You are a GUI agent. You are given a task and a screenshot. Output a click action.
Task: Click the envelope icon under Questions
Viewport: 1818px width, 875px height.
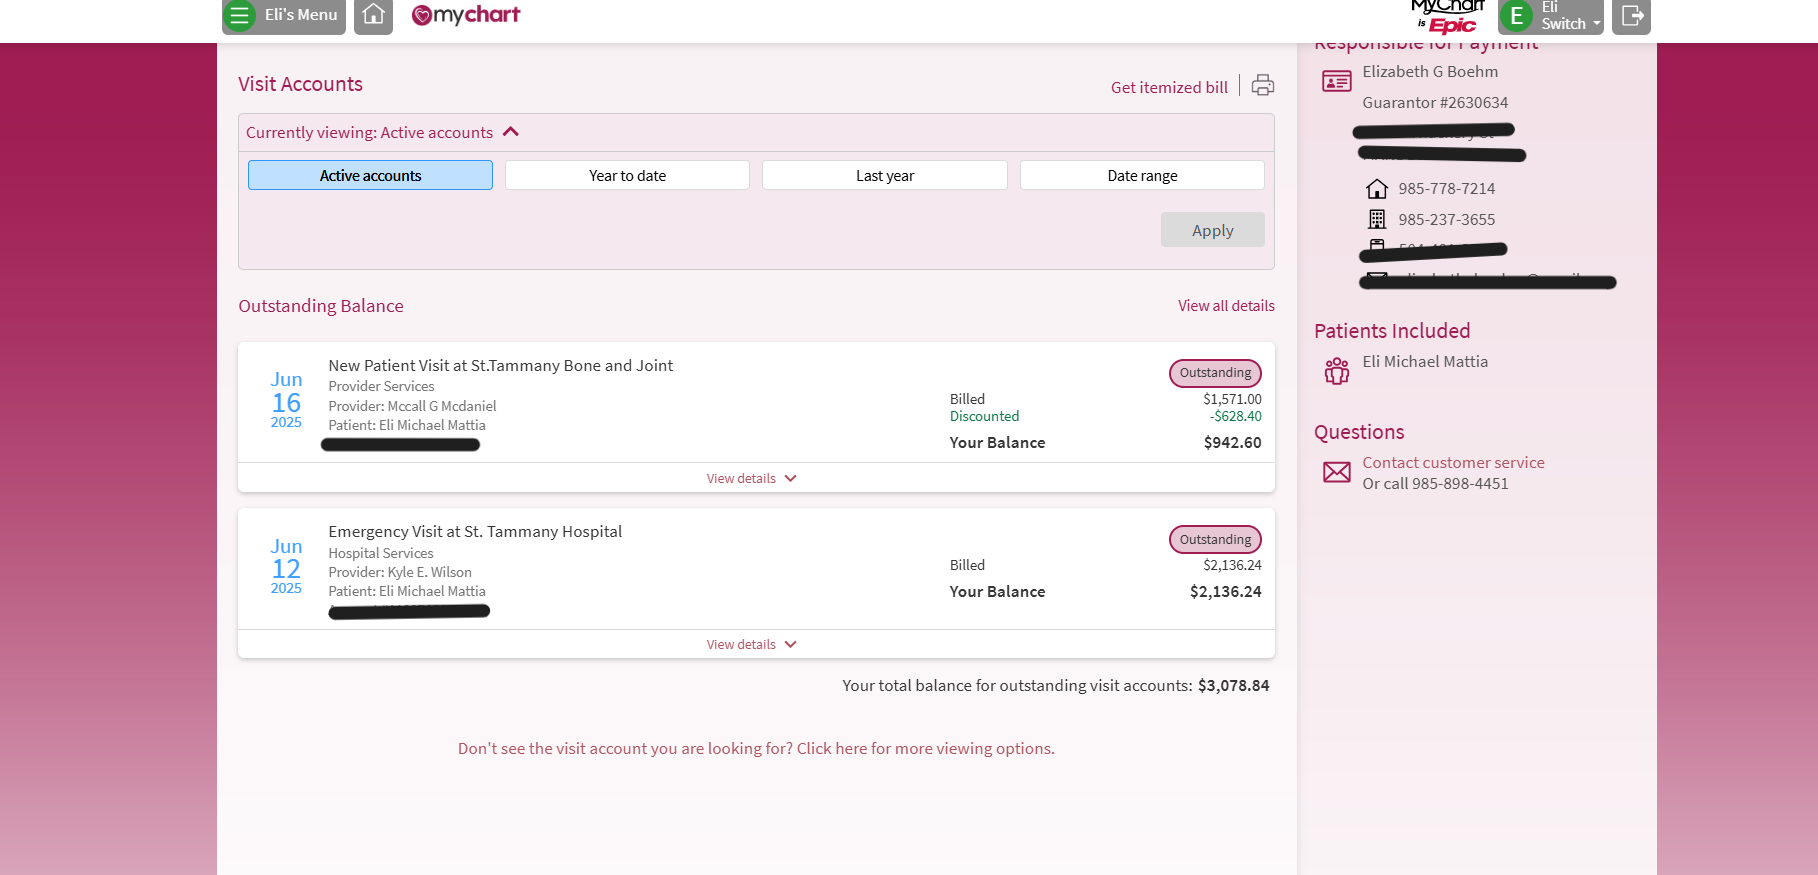tap(1336, 472)
